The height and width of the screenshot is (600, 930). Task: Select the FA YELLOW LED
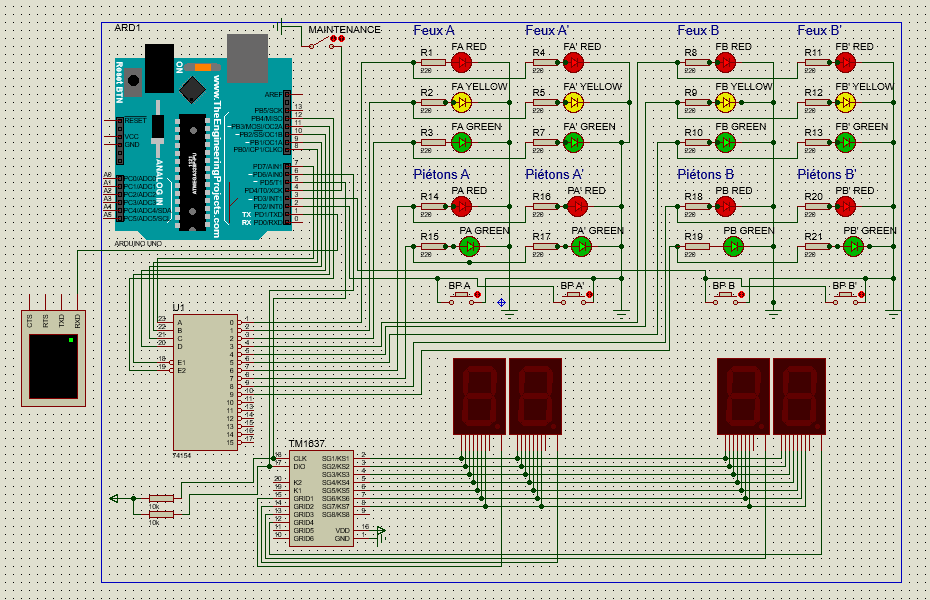[461, 103]
